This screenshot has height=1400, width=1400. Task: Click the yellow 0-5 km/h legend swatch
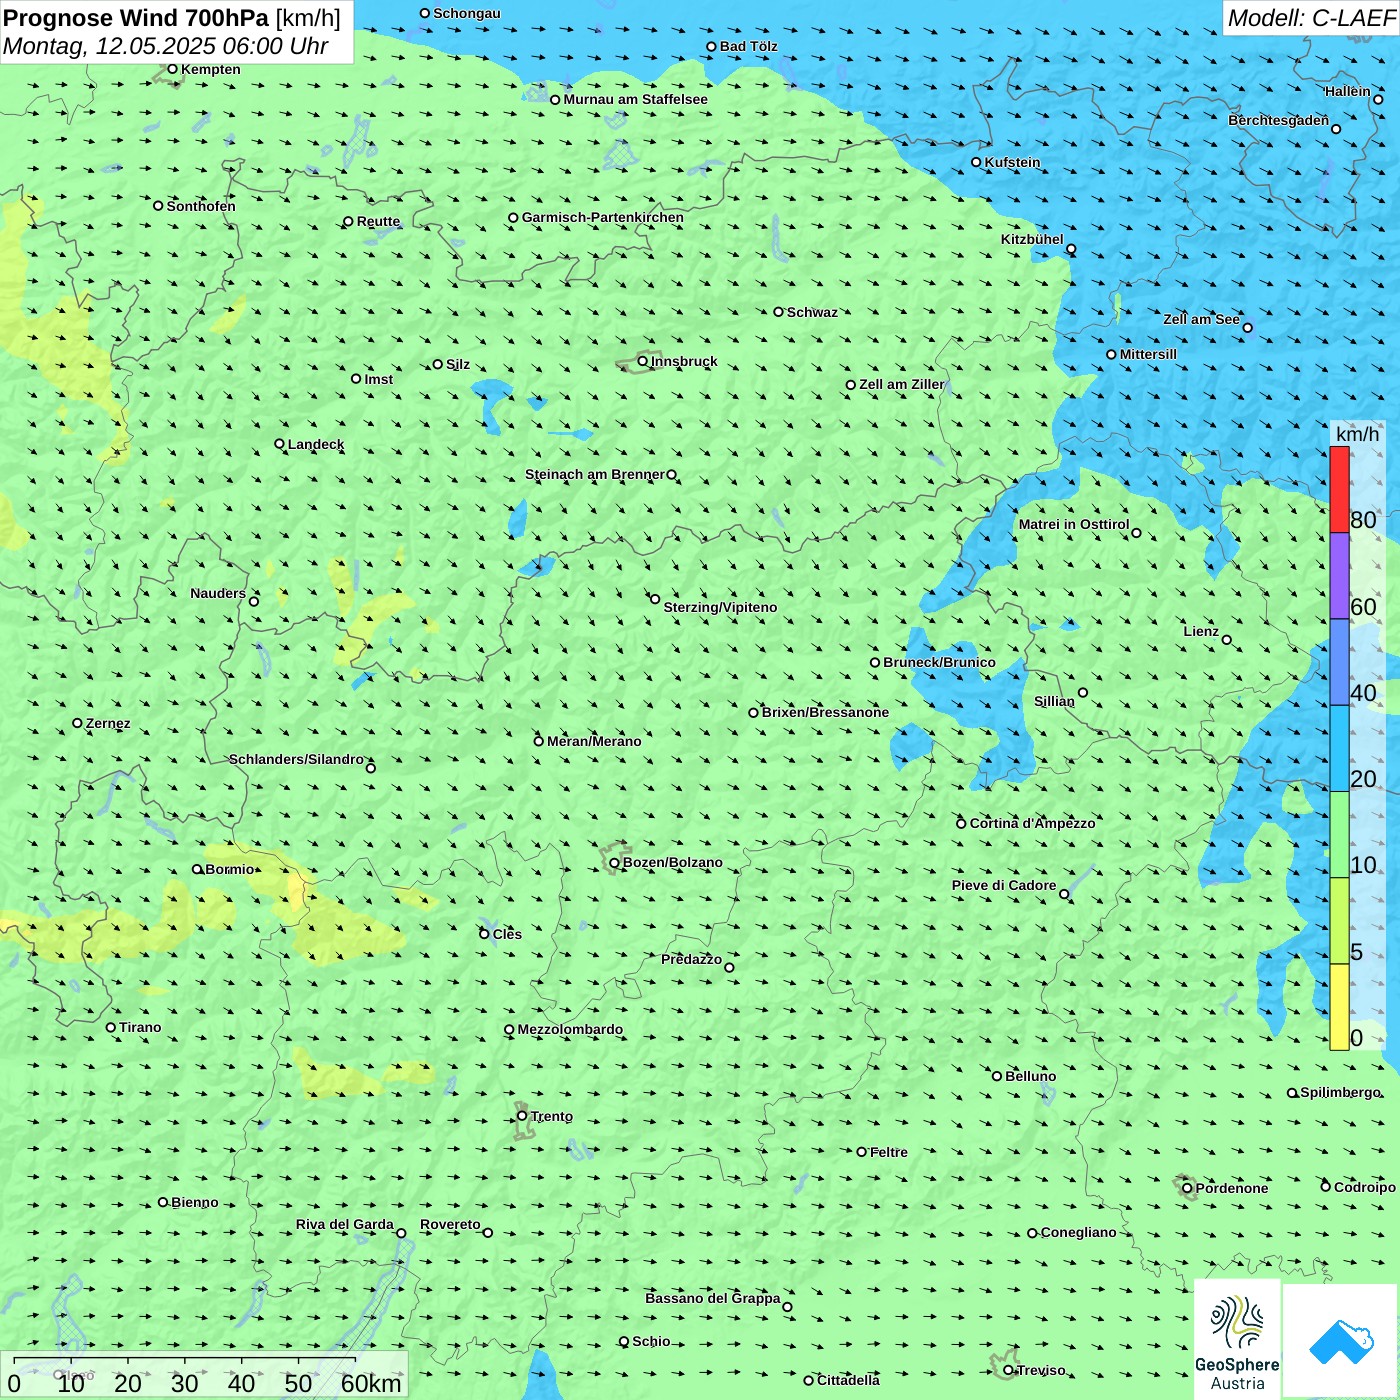pyautogui.click(x=1339, y=1007)
